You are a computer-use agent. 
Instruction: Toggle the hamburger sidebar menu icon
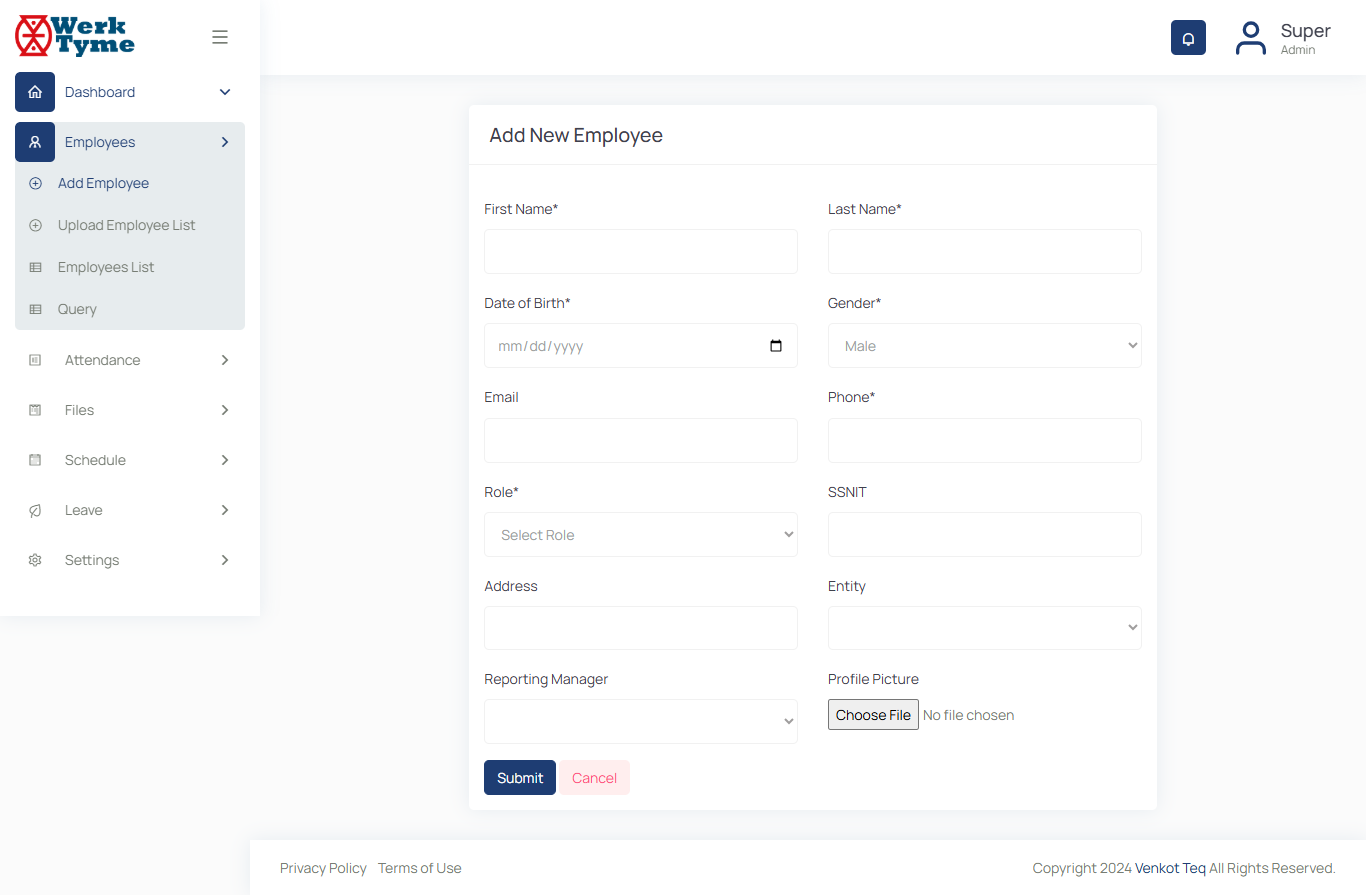220,37
